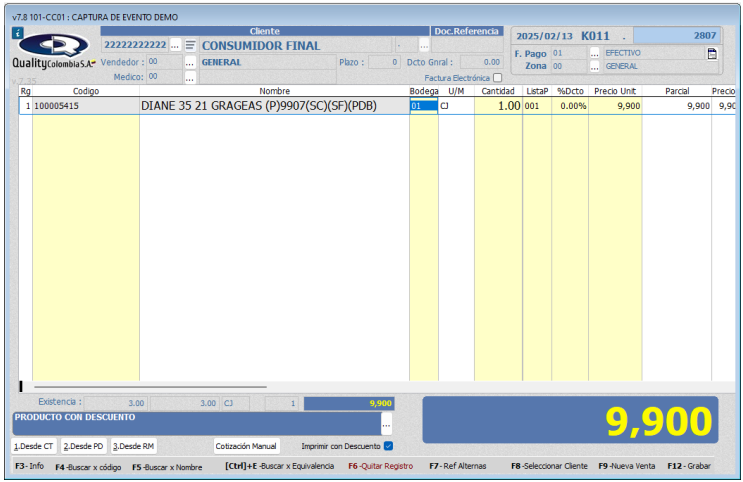Click the Cantidad column header
Image resolution: width=743 pixels, height=482 pixels.
click(x=498, y=91)
